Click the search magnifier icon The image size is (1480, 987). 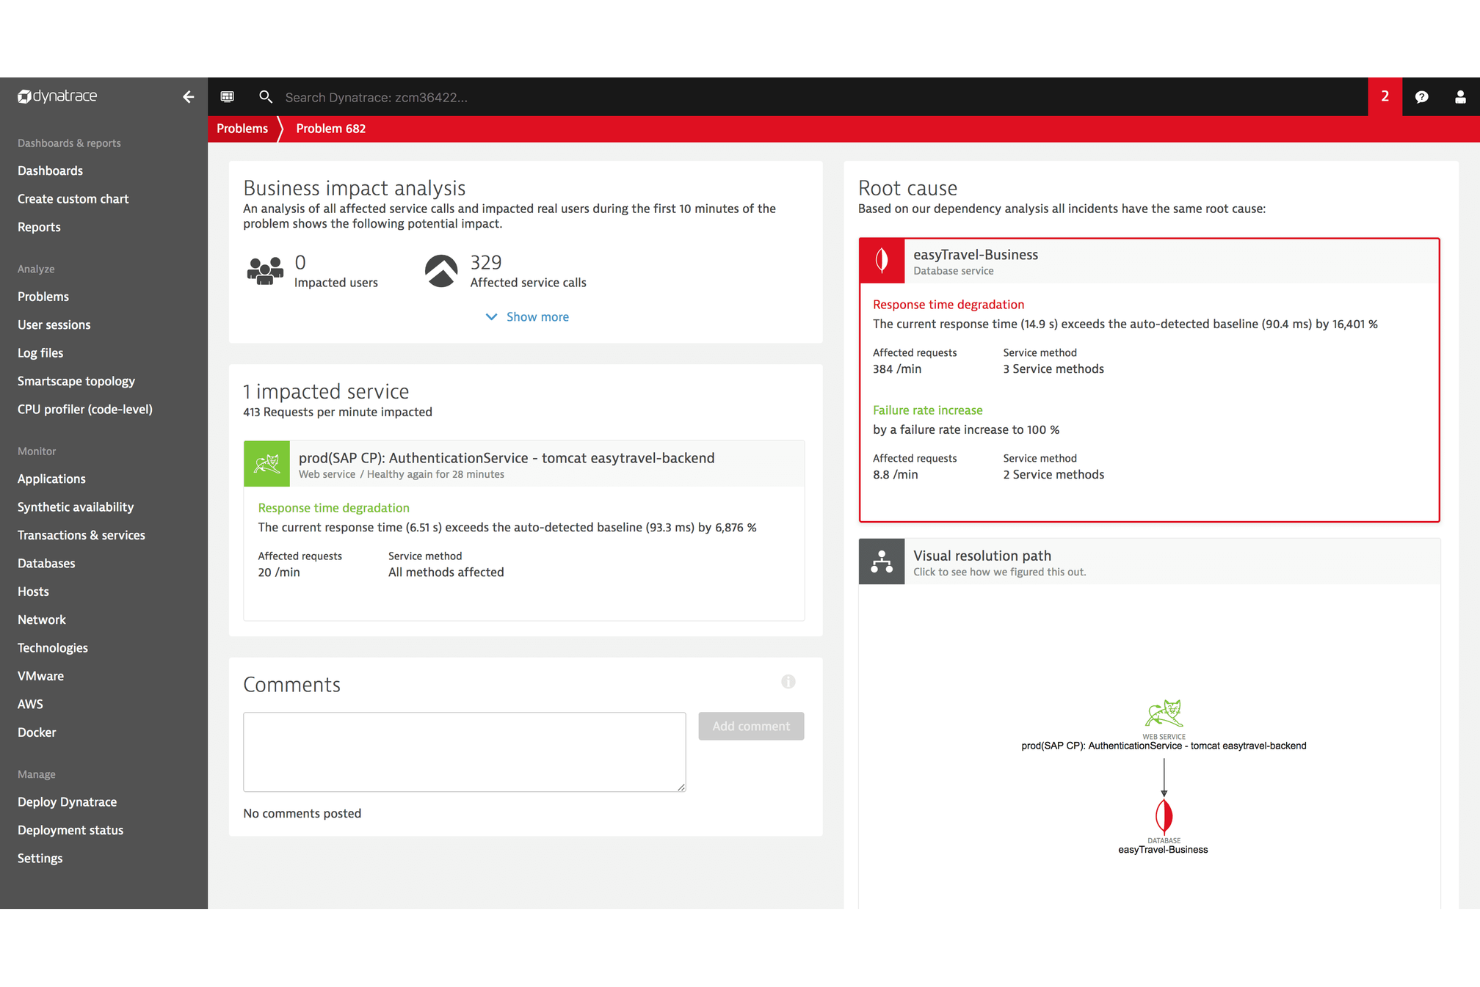pos(265,97)
